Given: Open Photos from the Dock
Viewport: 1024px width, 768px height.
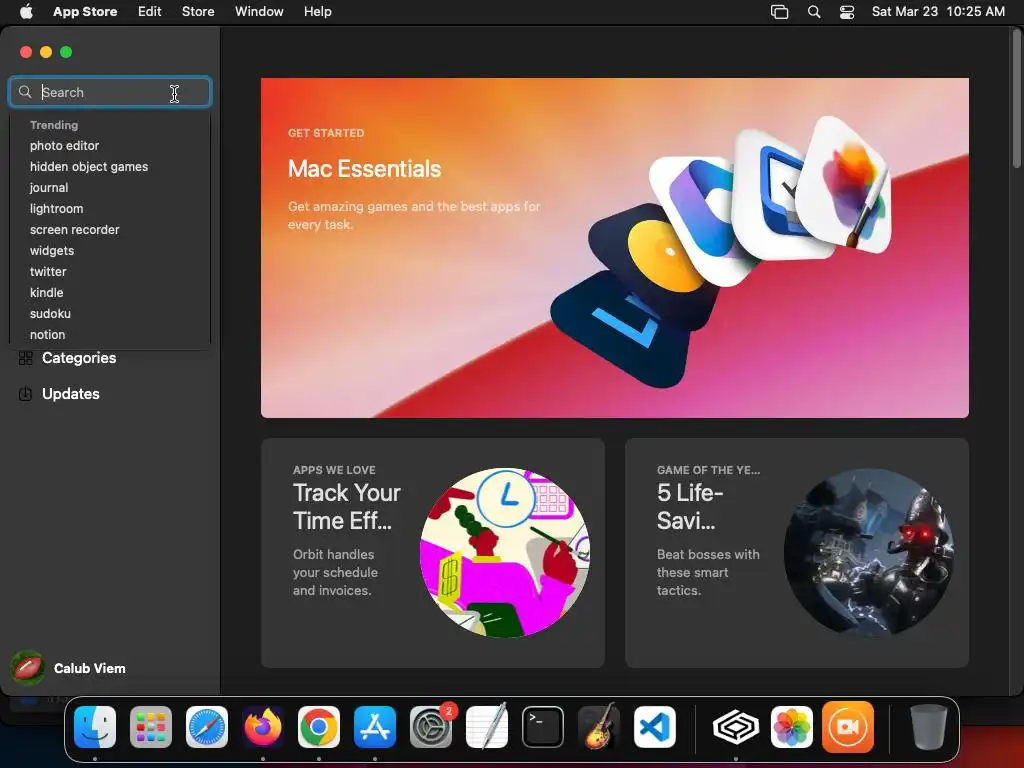Looking at the screenshot, I should (x=792, y=727).
